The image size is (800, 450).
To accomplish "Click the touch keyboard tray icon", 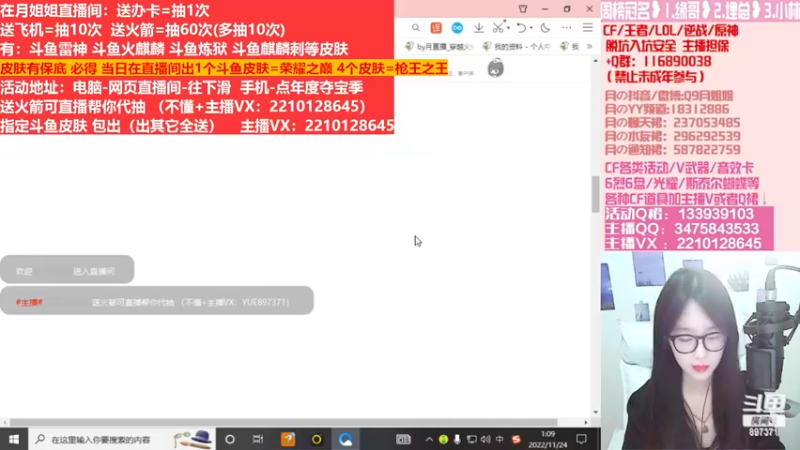I will [403, 439].
